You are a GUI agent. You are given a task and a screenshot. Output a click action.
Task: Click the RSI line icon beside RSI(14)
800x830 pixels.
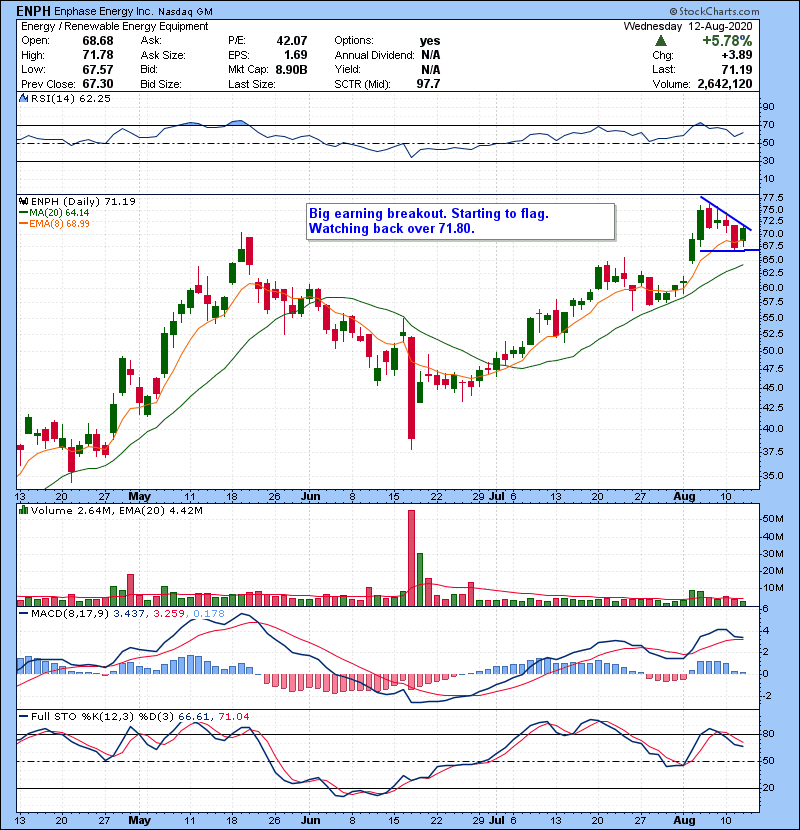point(23,98)
